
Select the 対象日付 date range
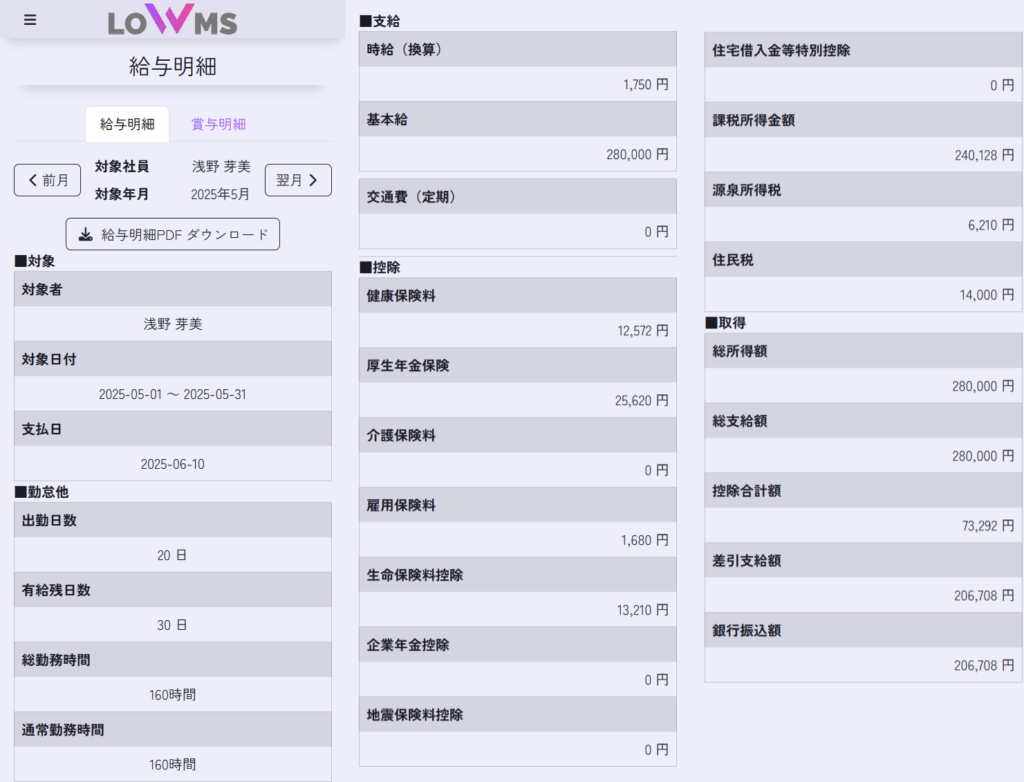(173, 394)
